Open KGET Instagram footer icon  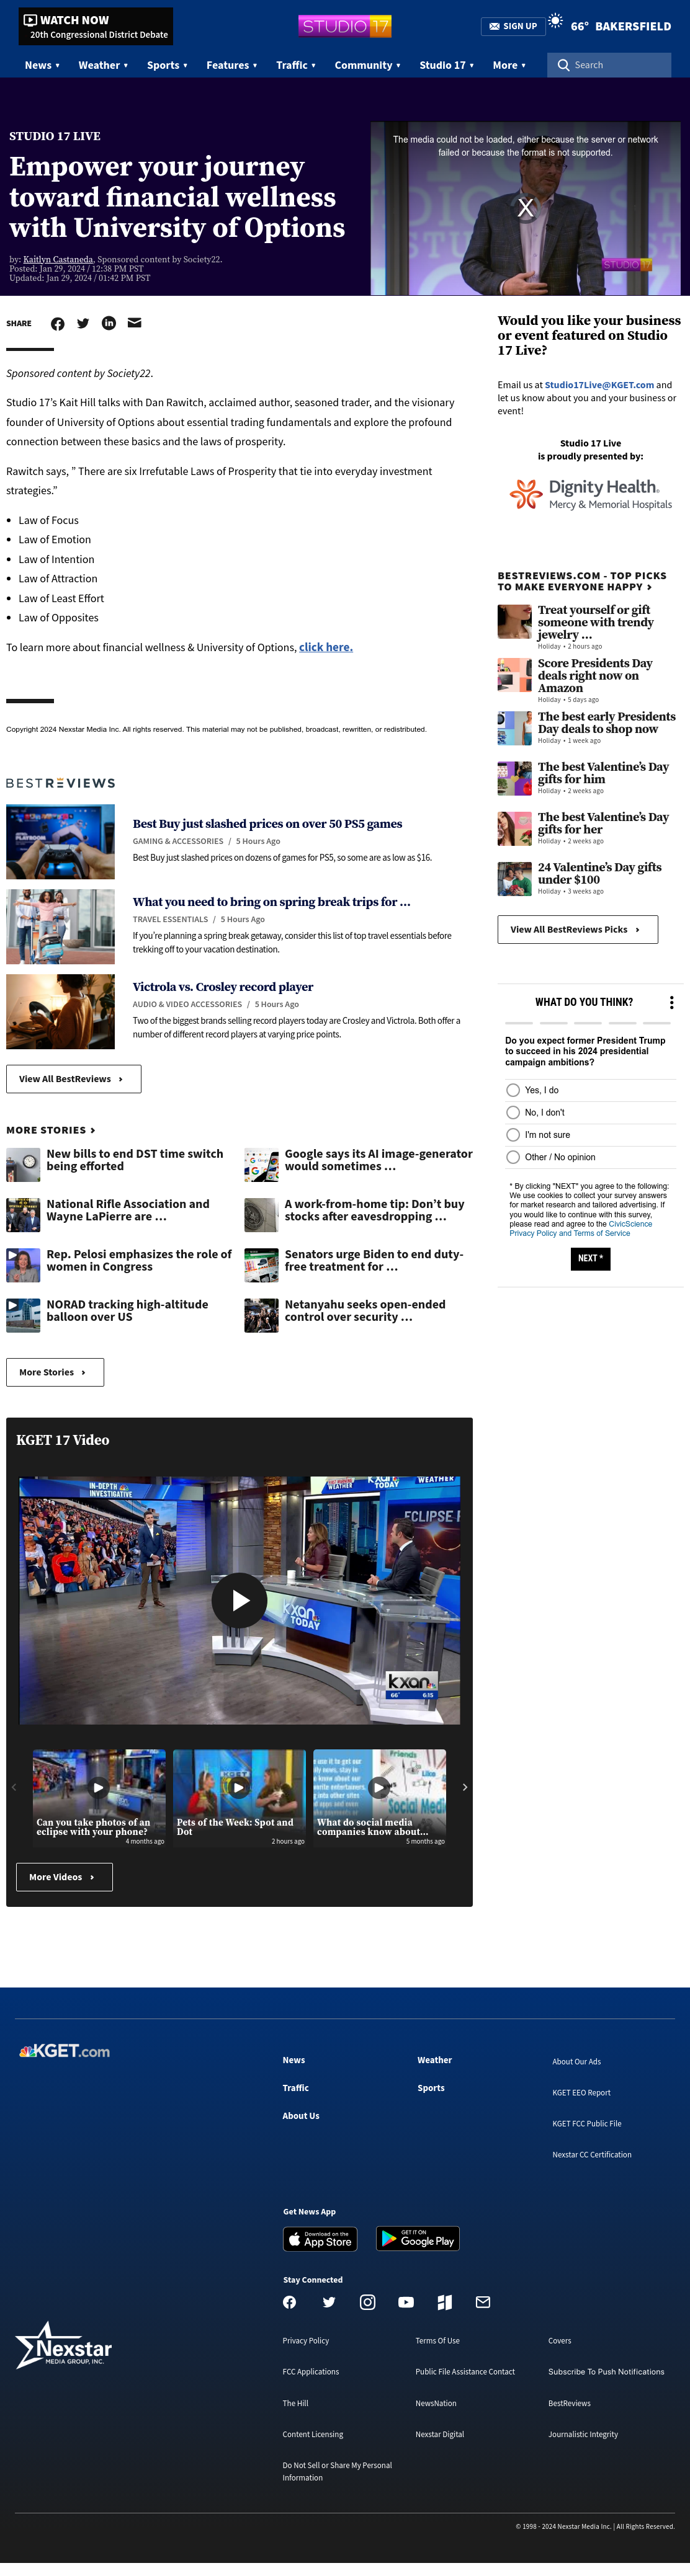(368, 2302)
